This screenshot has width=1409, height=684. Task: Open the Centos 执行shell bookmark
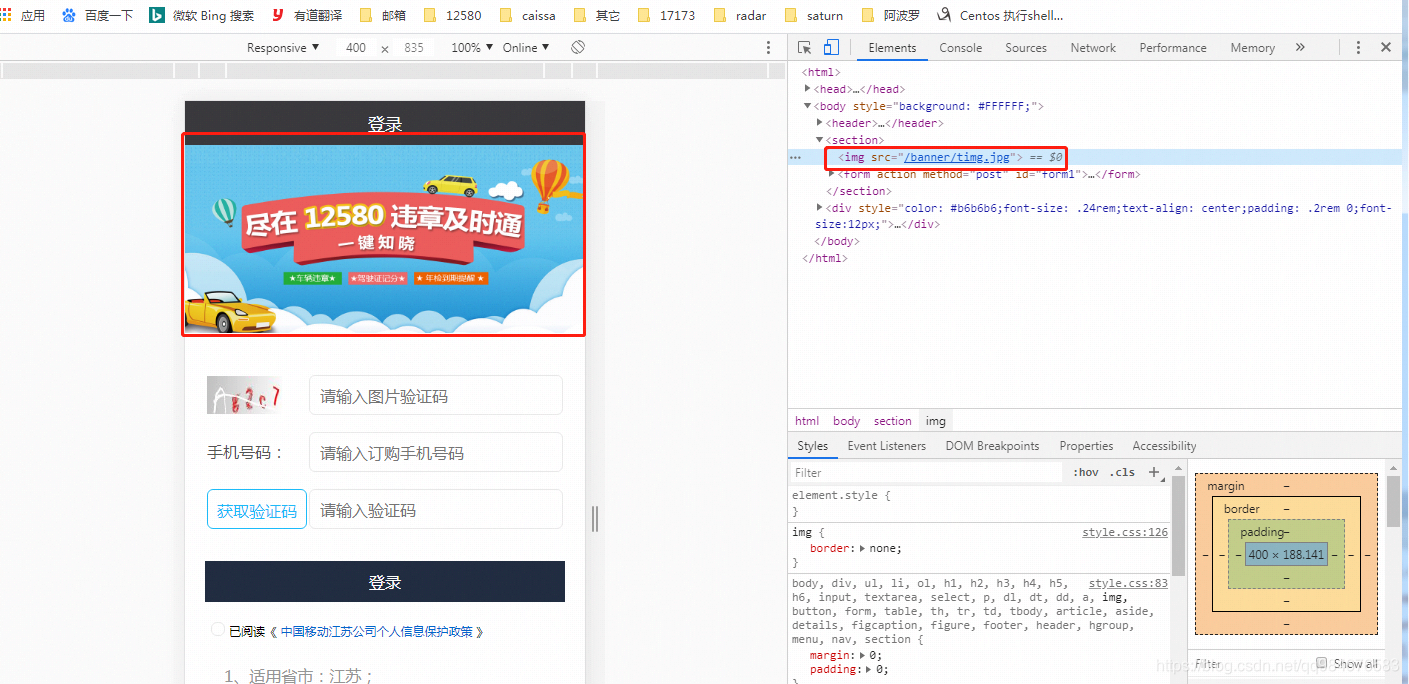1001,15
